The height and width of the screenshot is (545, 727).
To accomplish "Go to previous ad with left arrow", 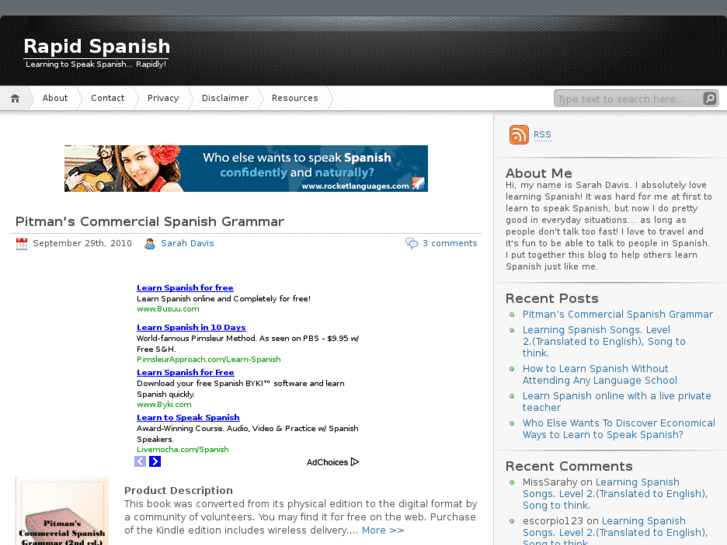I will point(140,462).
